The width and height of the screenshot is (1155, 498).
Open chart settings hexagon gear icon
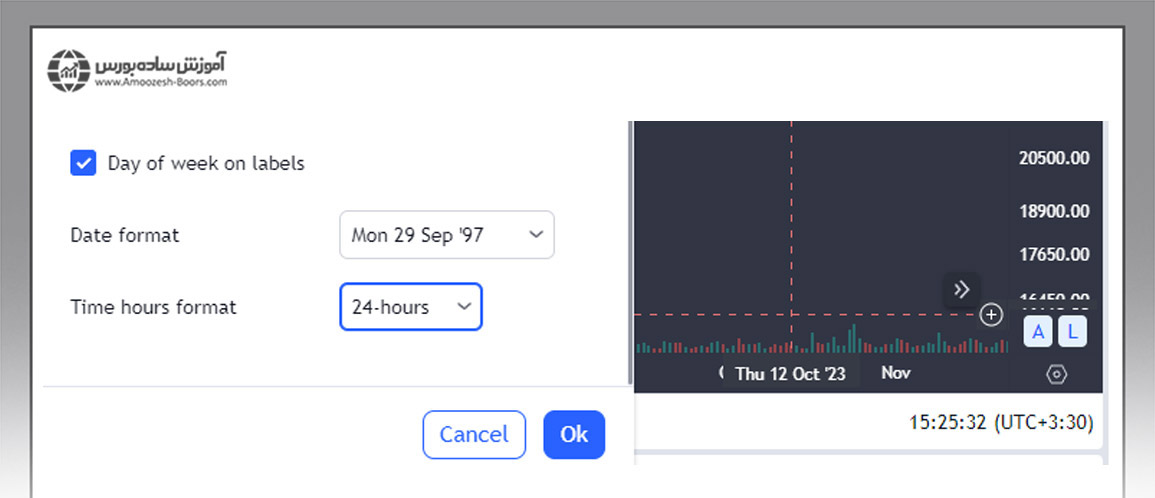[x=1056, y=374]
